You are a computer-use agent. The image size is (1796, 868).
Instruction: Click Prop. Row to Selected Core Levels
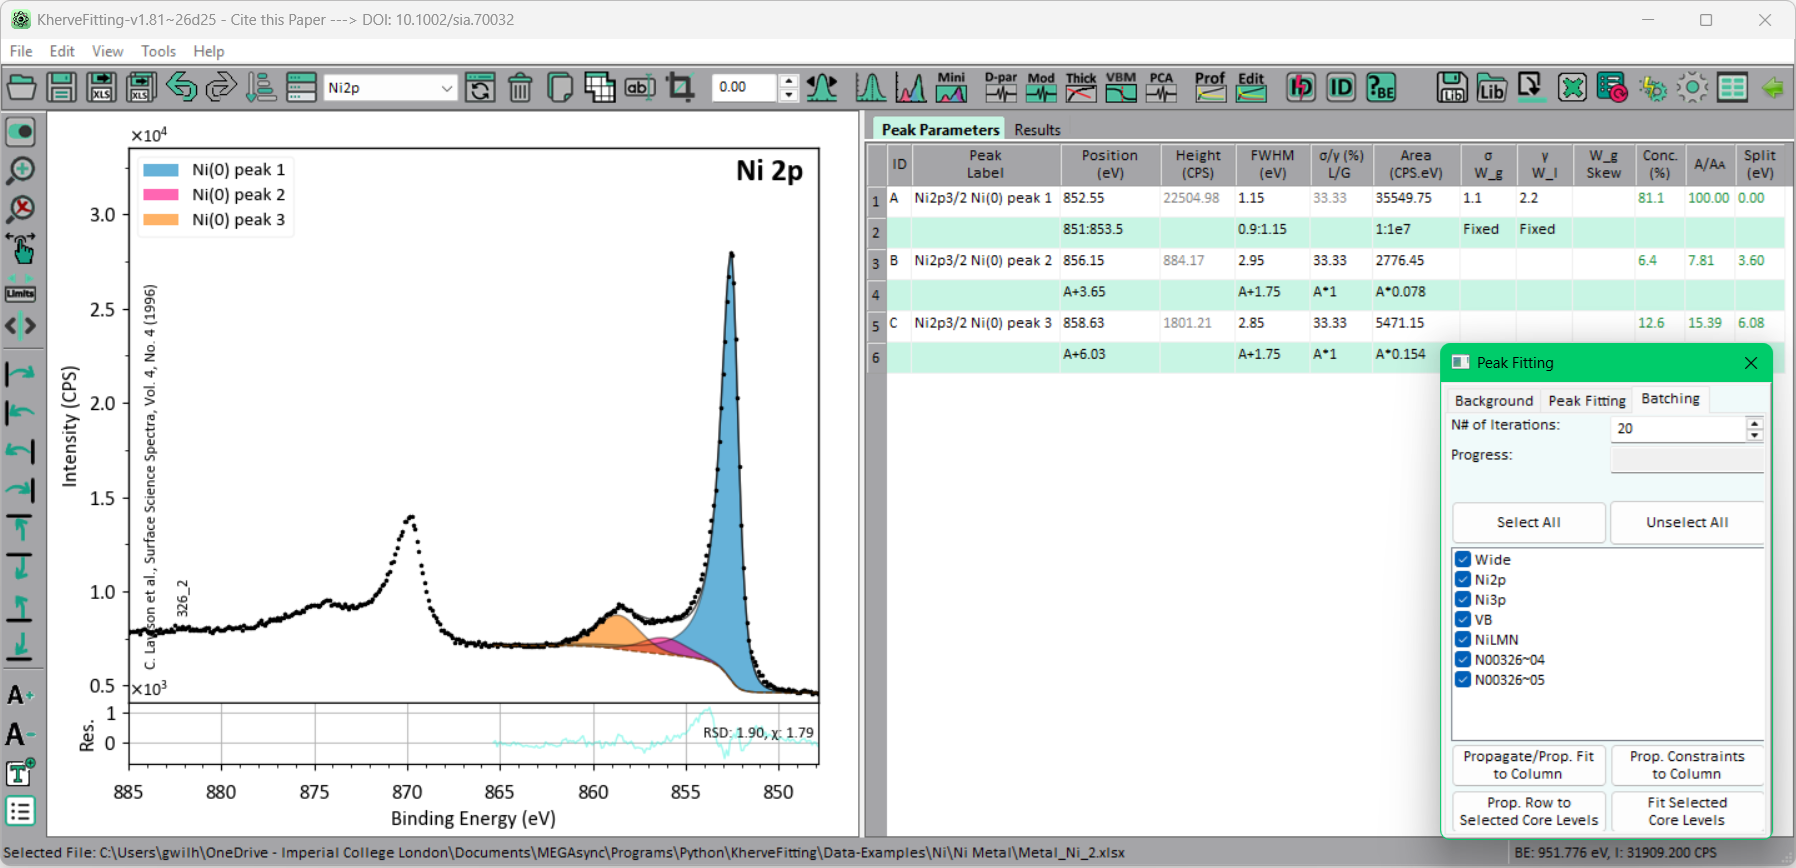point(1529,811)
